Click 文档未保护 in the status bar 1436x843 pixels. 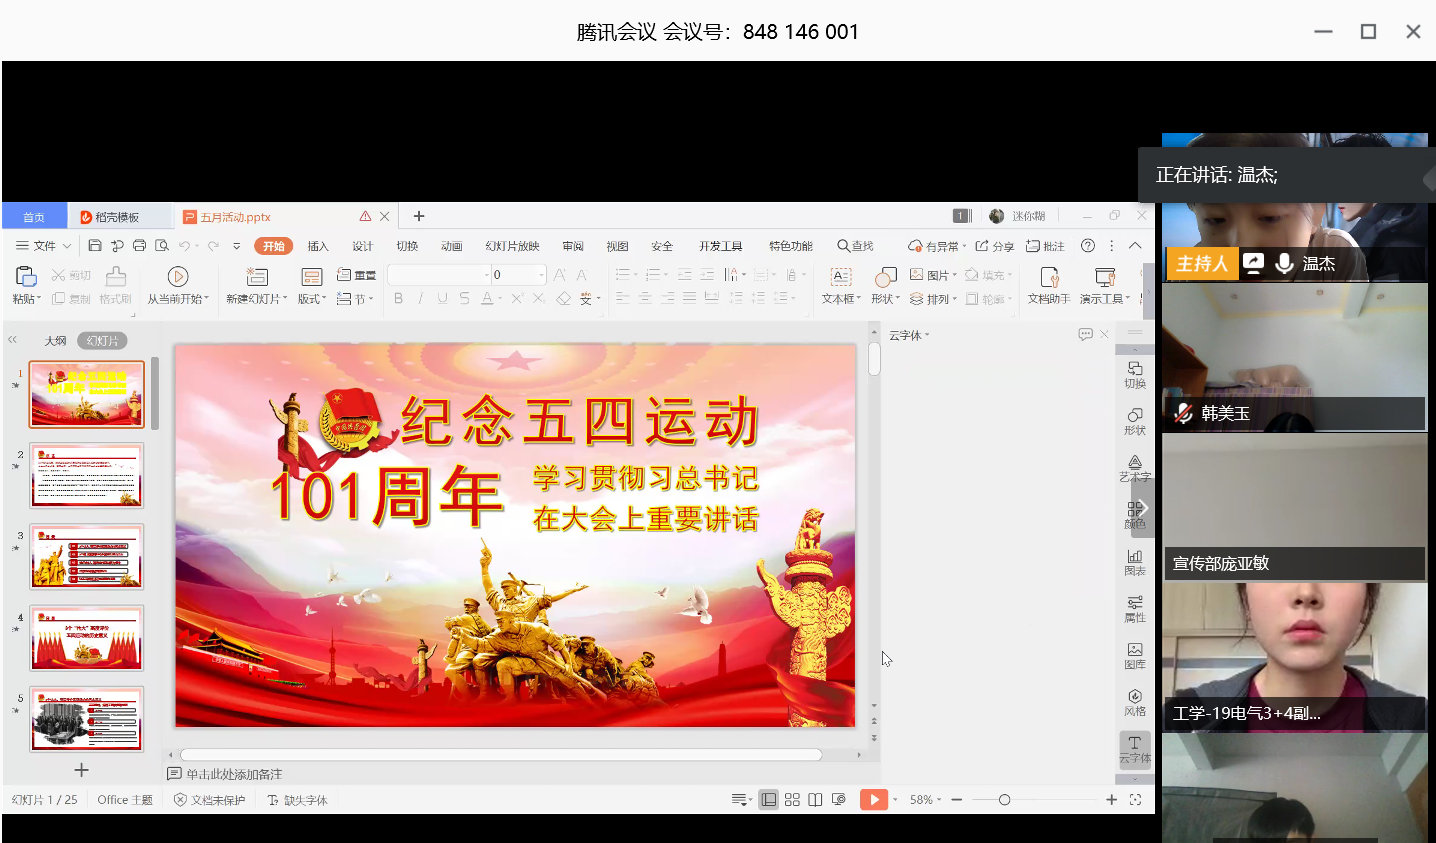[209, 800]
